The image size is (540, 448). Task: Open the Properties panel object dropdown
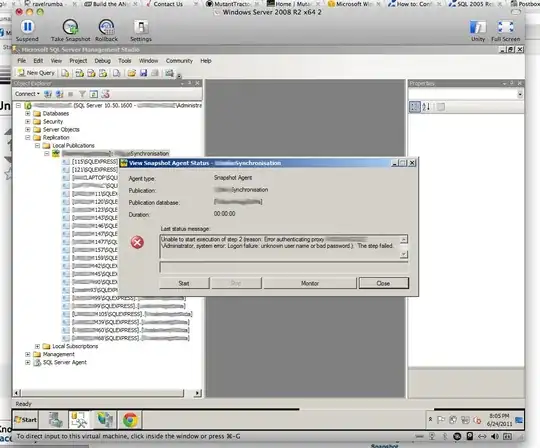520,94
